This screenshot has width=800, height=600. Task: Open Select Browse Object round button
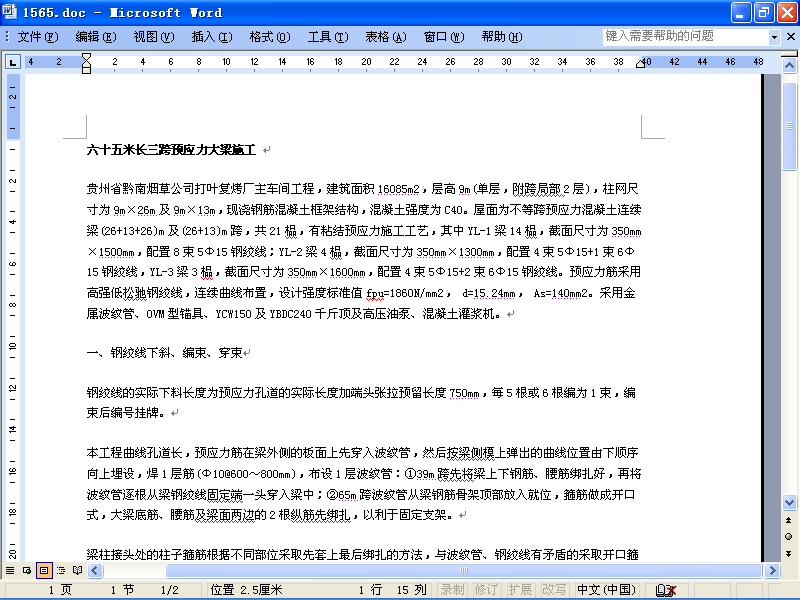coord(789,537)
